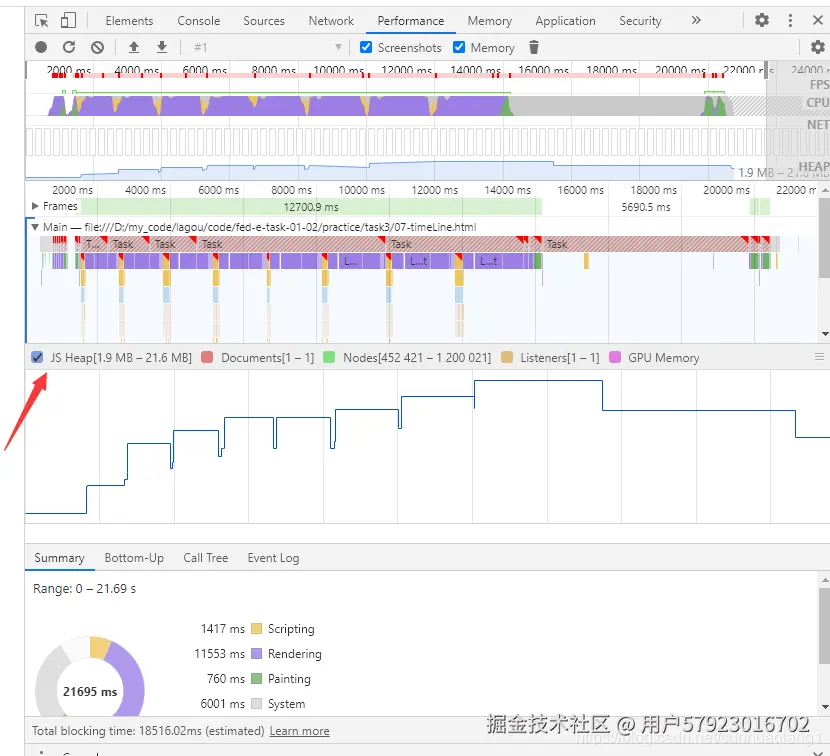Activate the inspect element picker icon
The height and width of the screenshot is (756, 830).
click(x=41, y=21)
